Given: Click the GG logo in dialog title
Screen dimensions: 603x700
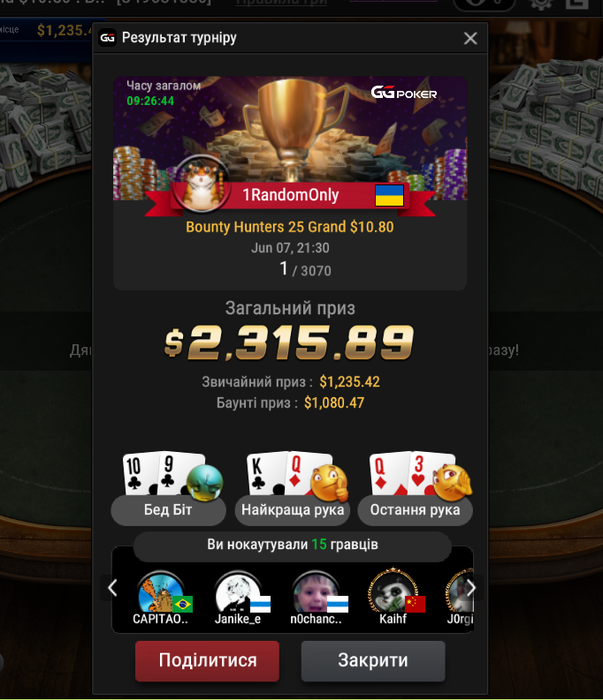Looking at the screenshot, I should click(108, 38).
